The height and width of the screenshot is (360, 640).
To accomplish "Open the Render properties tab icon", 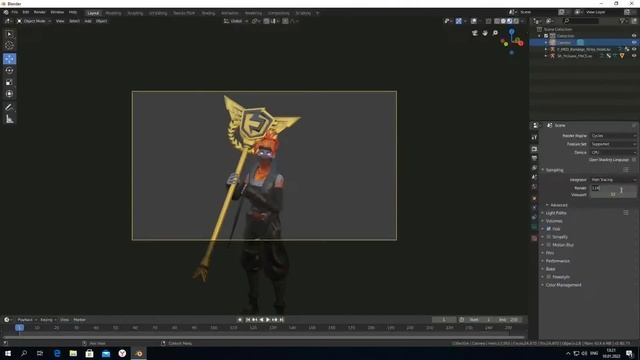I will tap(534, 149).
